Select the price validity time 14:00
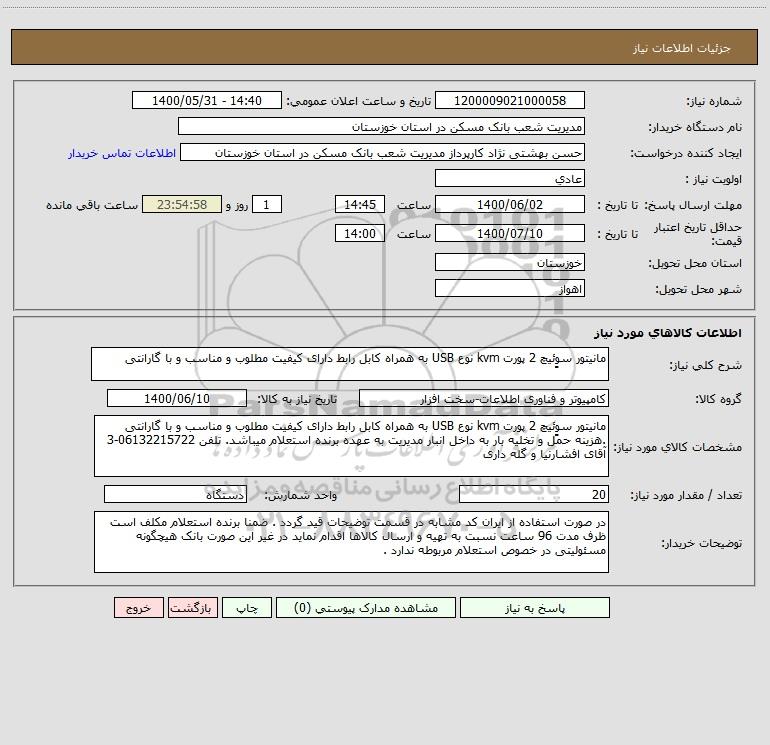 (x=359, y=233)
